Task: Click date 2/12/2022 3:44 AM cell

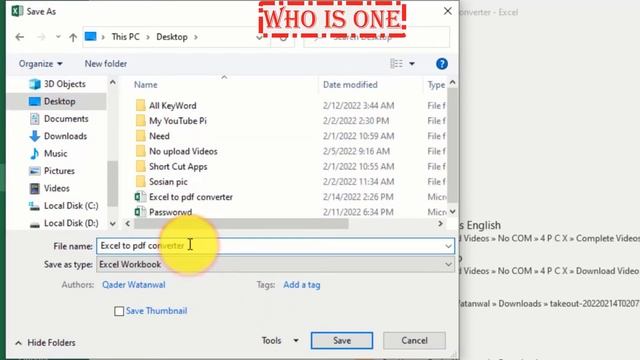Action: point(358,105)
